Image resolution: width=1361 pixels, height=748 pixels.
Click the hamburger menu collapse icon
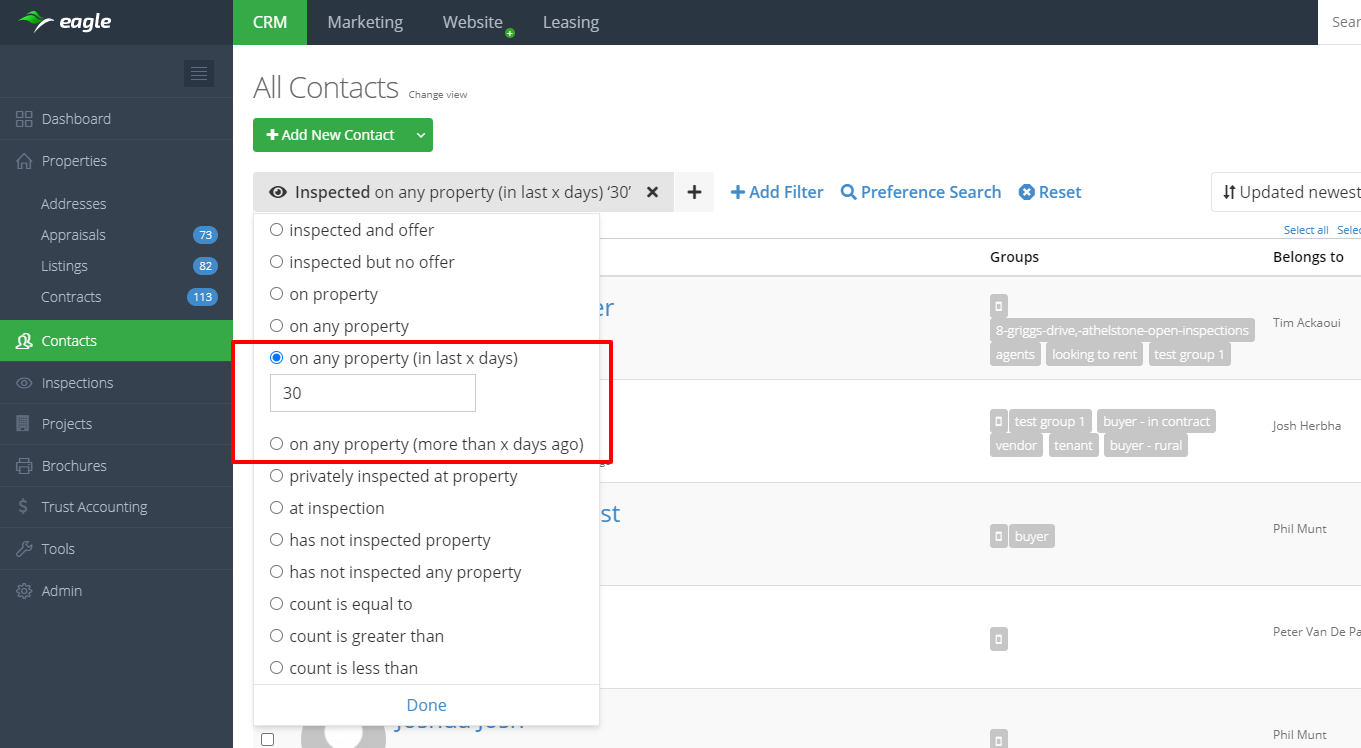pyautogui.click(x=198, y=73)
